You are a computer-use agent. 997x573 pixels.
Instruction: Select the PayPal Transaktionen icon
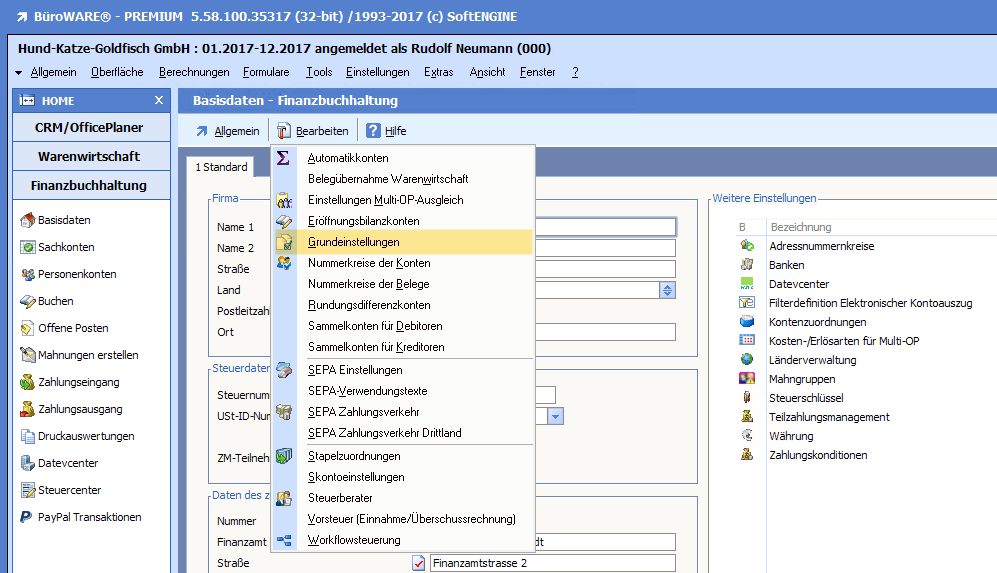[x=28, y=517]
